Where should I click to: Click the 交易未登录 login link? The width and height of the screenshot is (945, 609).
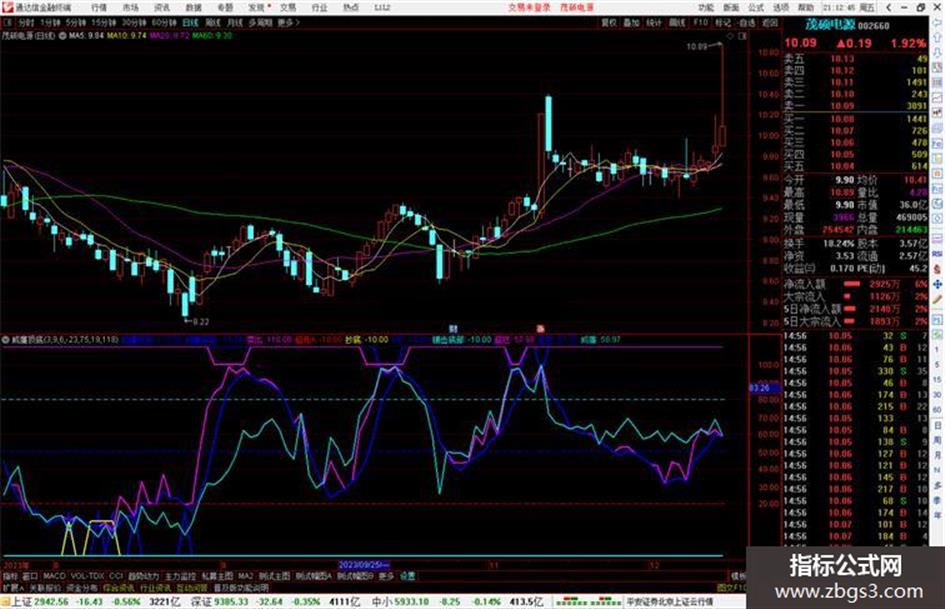(x=529, y=8)
